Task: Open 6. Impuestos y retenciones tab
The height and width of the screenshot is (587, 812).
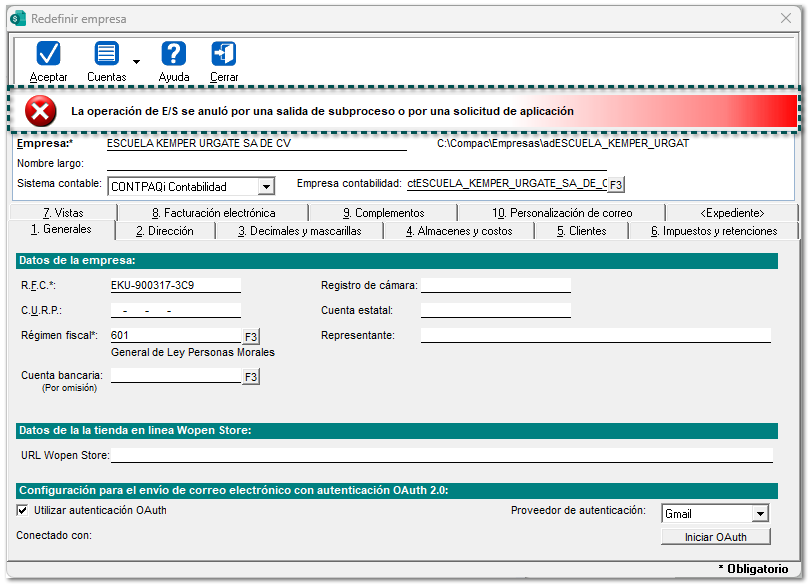Action: pyautogui.click(x=714, y=231)
